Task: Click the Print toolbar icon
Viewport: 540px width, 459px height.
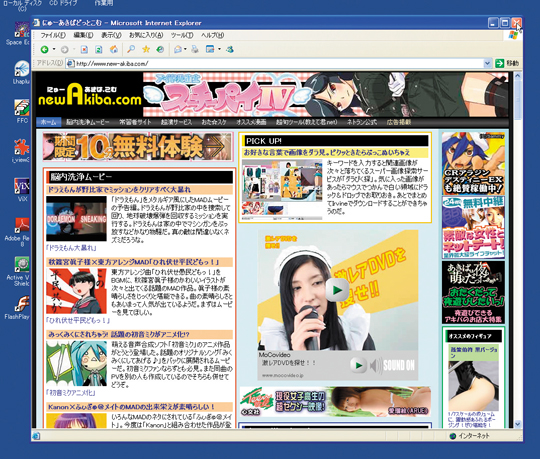Action: pos(195,49)
